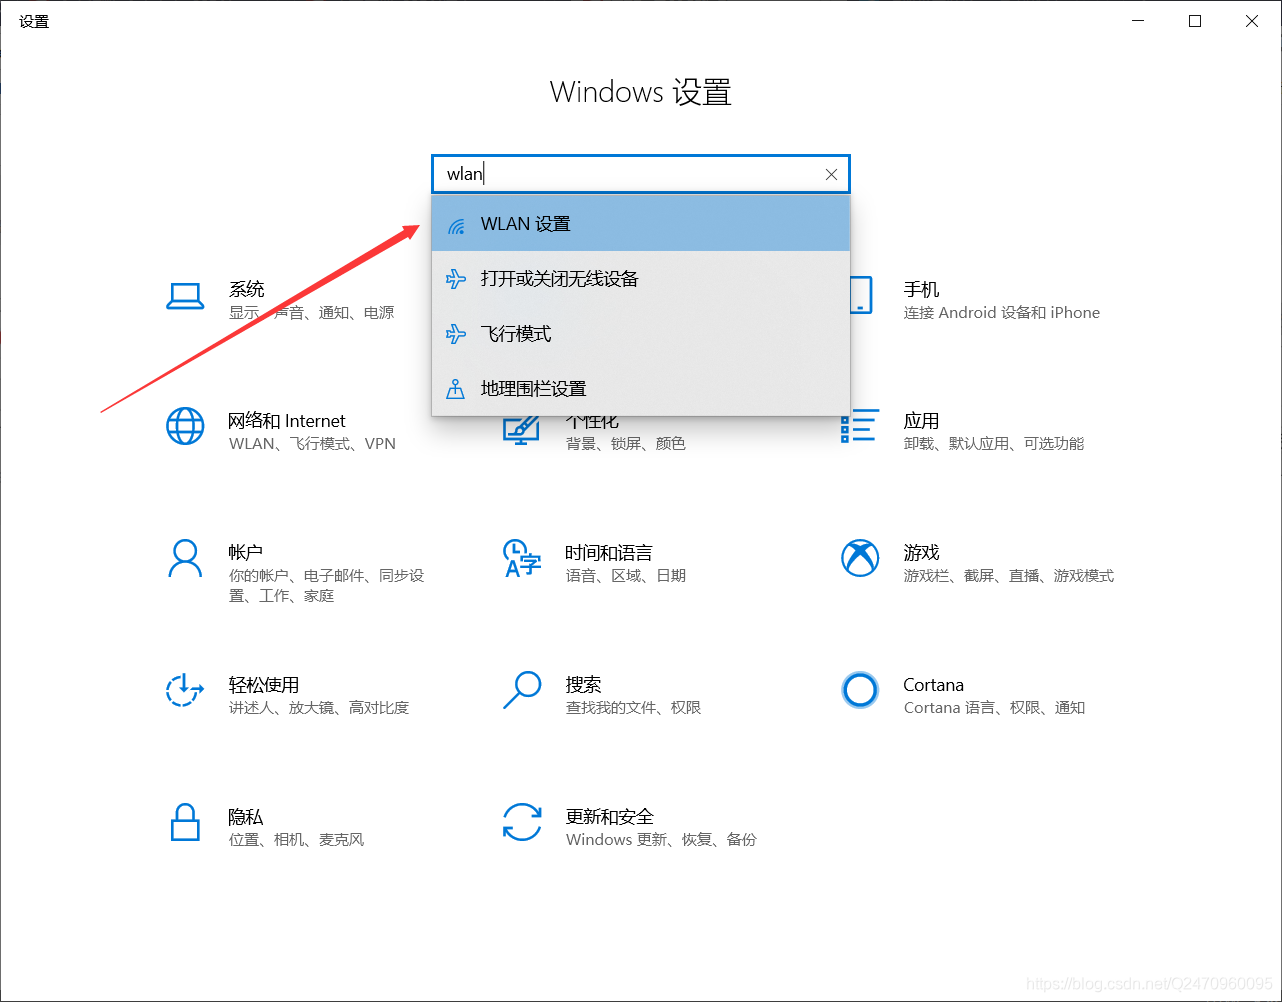Open the Time & Language icon
The width and height of the screenshot is (1282, 1002).
click(522, 558)
